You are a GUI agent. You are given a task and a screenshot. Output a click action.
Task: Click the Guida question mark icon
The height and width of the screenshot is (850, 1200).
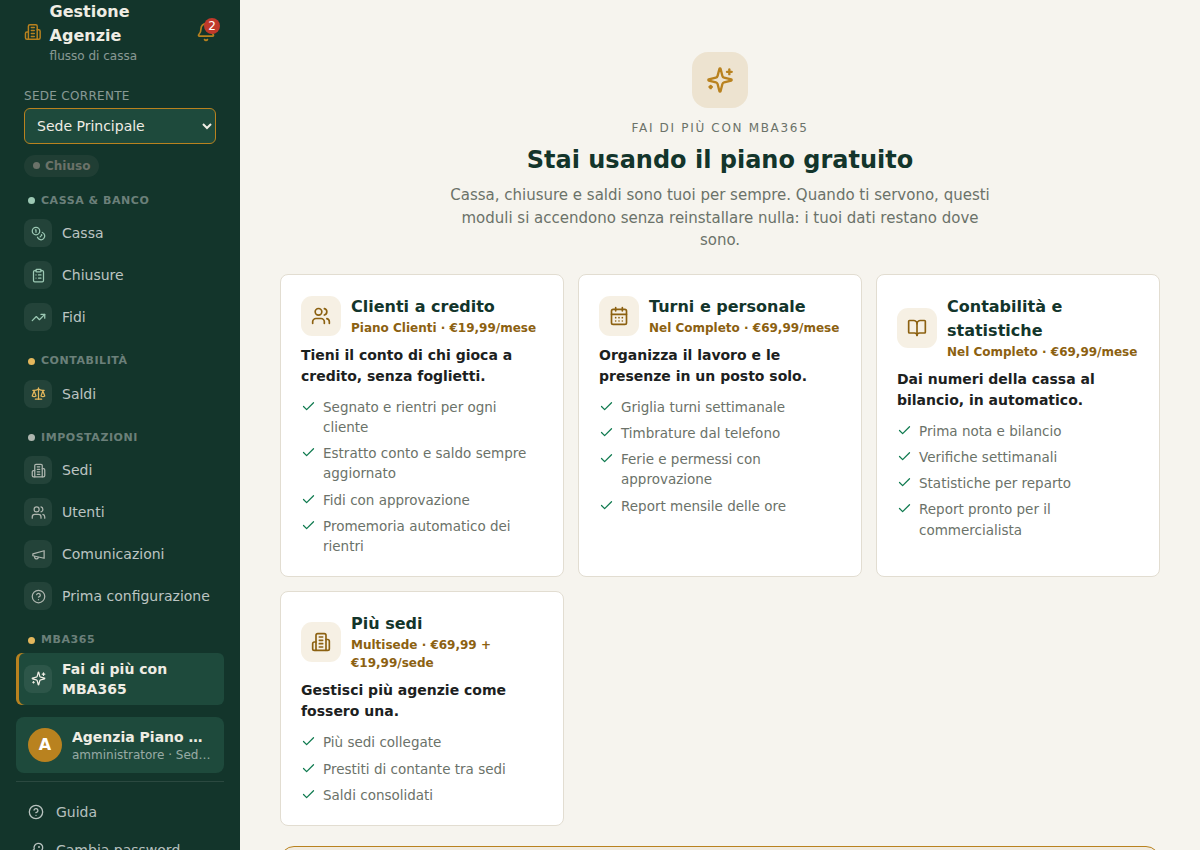coord(36,812)
